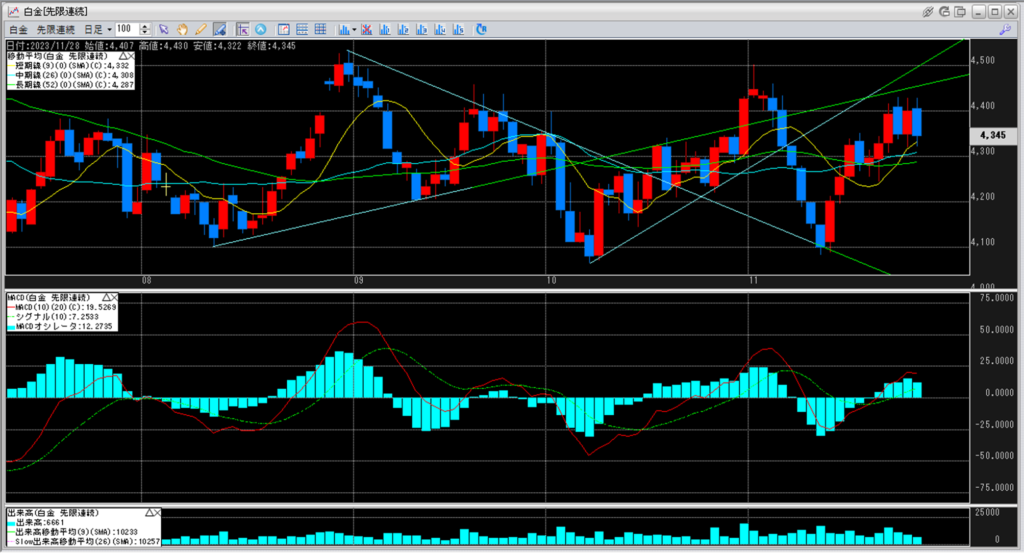The image size is (1024, 553).
Task: Open the 先限連続 contract month selector
Action: tap(55, 29)
